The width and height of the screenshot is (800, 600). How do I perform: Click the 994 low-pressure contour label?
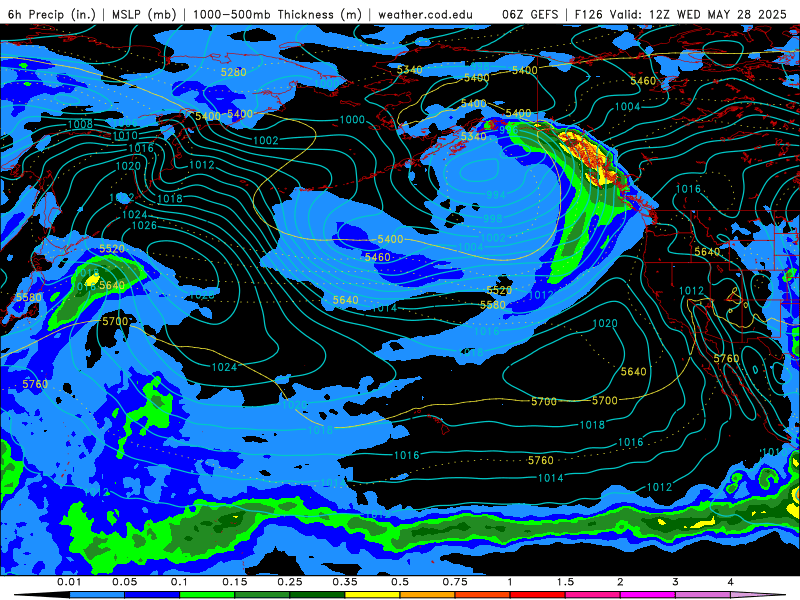495,195
